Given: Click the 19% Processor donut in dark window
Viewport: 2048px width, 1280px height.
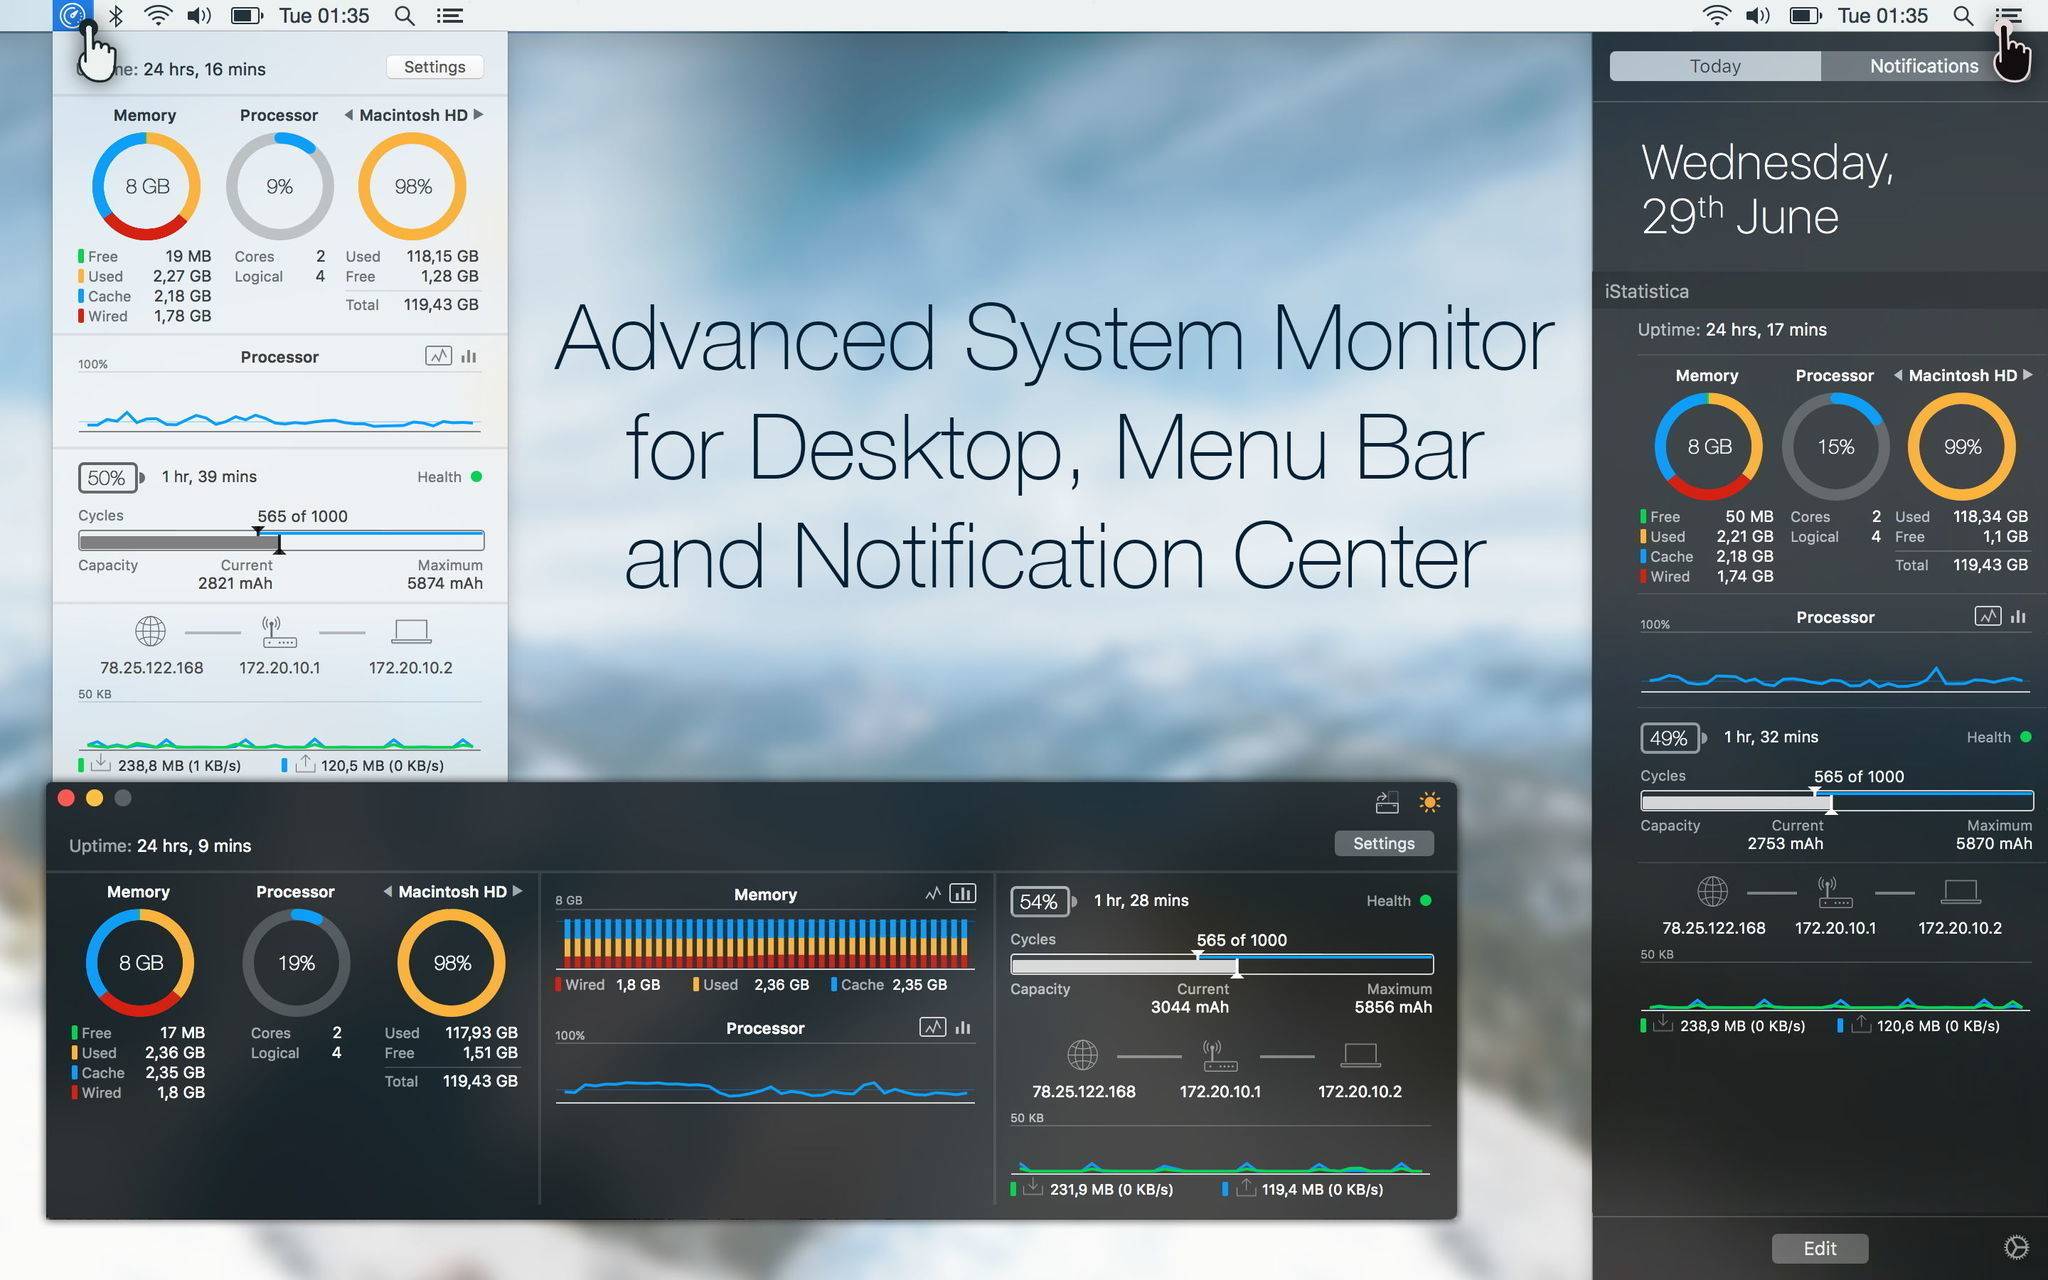Looking at the screenshot, I should (296, 962).
